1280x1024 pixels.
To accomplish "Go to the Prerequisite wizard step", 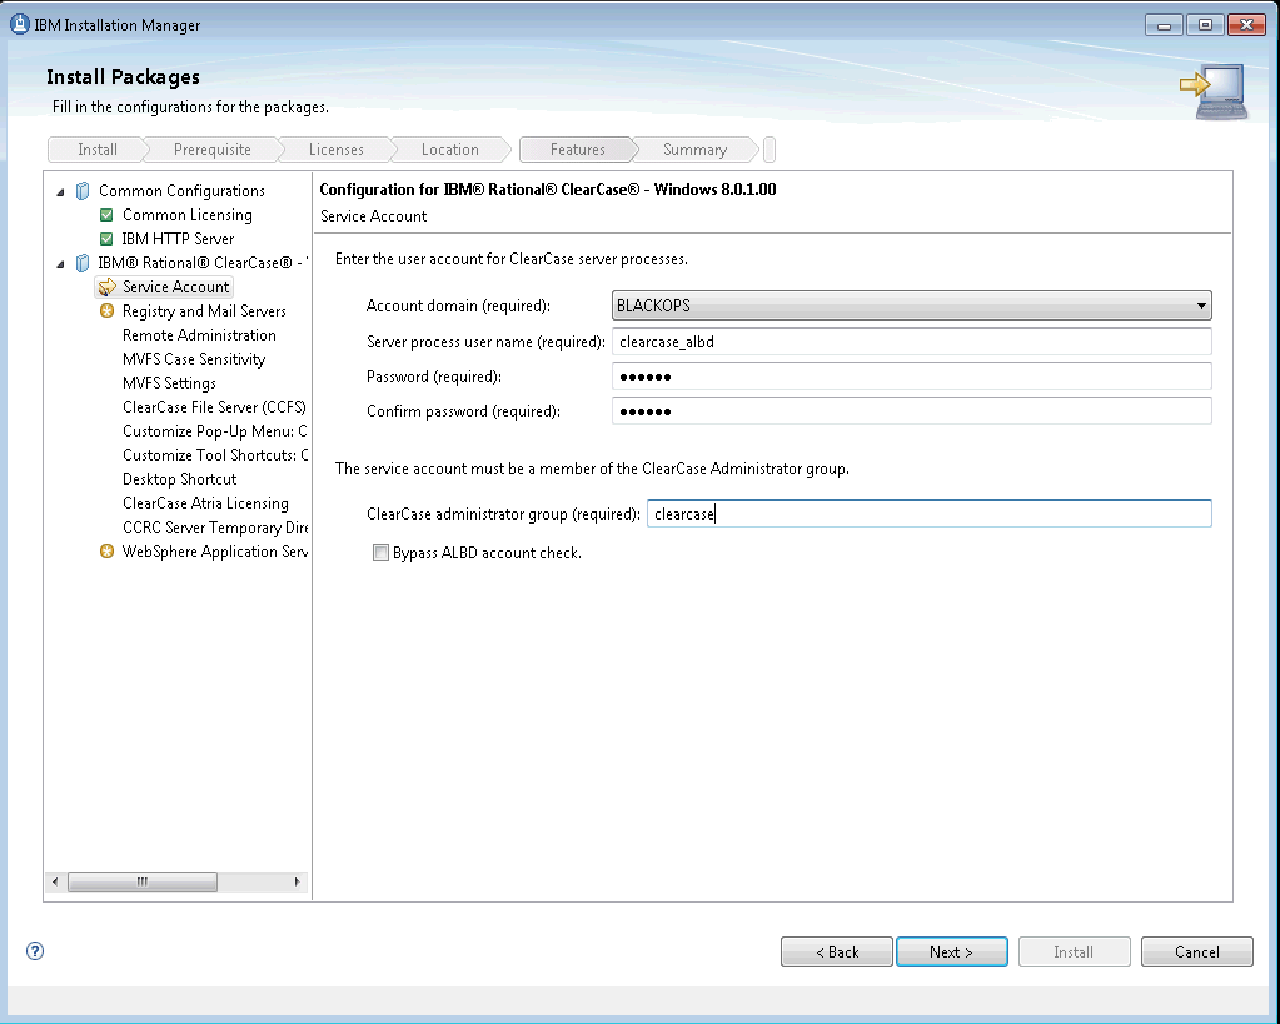I will tap(212, 150).
